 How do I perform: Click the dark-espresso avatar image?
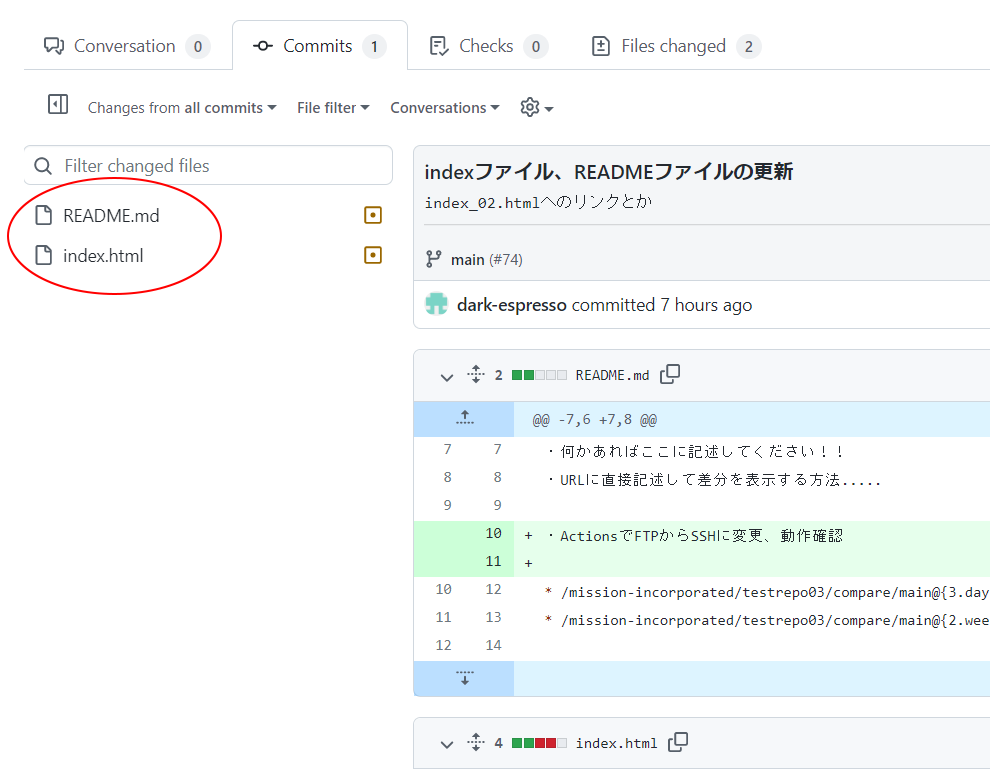point(436,305)
